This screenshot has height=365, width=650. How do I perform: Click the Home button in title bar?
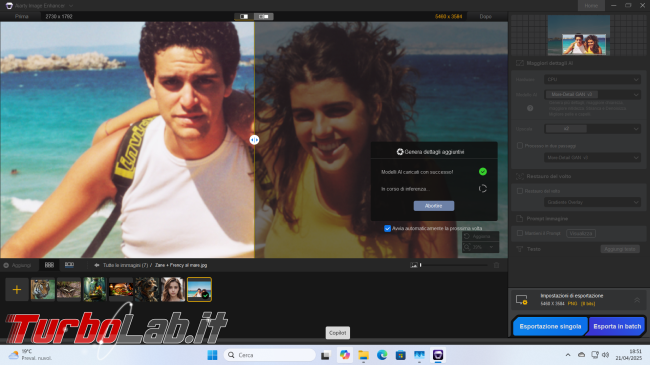click(591, 5)
